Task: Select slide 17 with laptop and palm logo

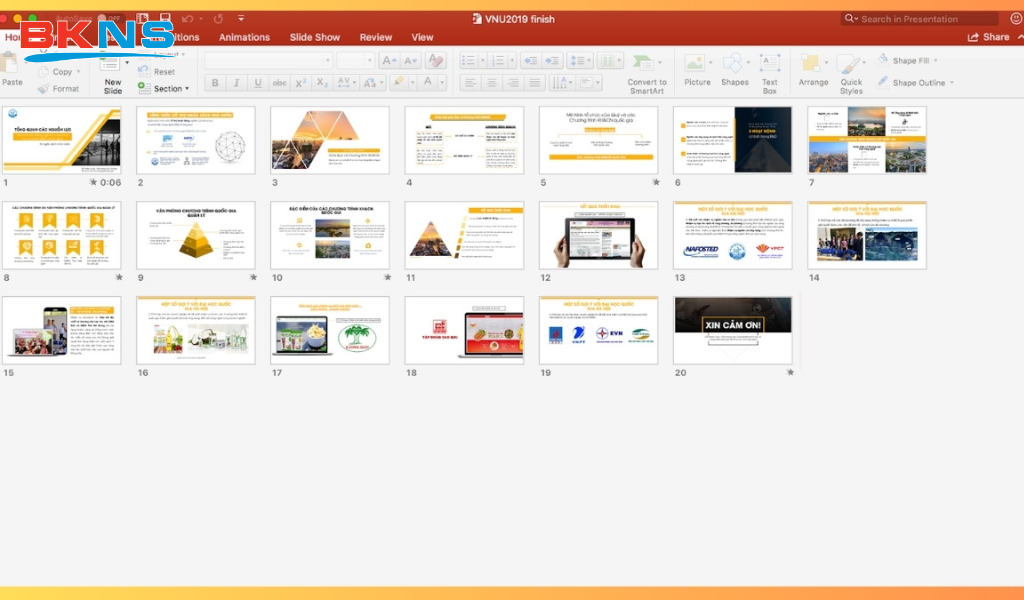Action: (330, 330)
